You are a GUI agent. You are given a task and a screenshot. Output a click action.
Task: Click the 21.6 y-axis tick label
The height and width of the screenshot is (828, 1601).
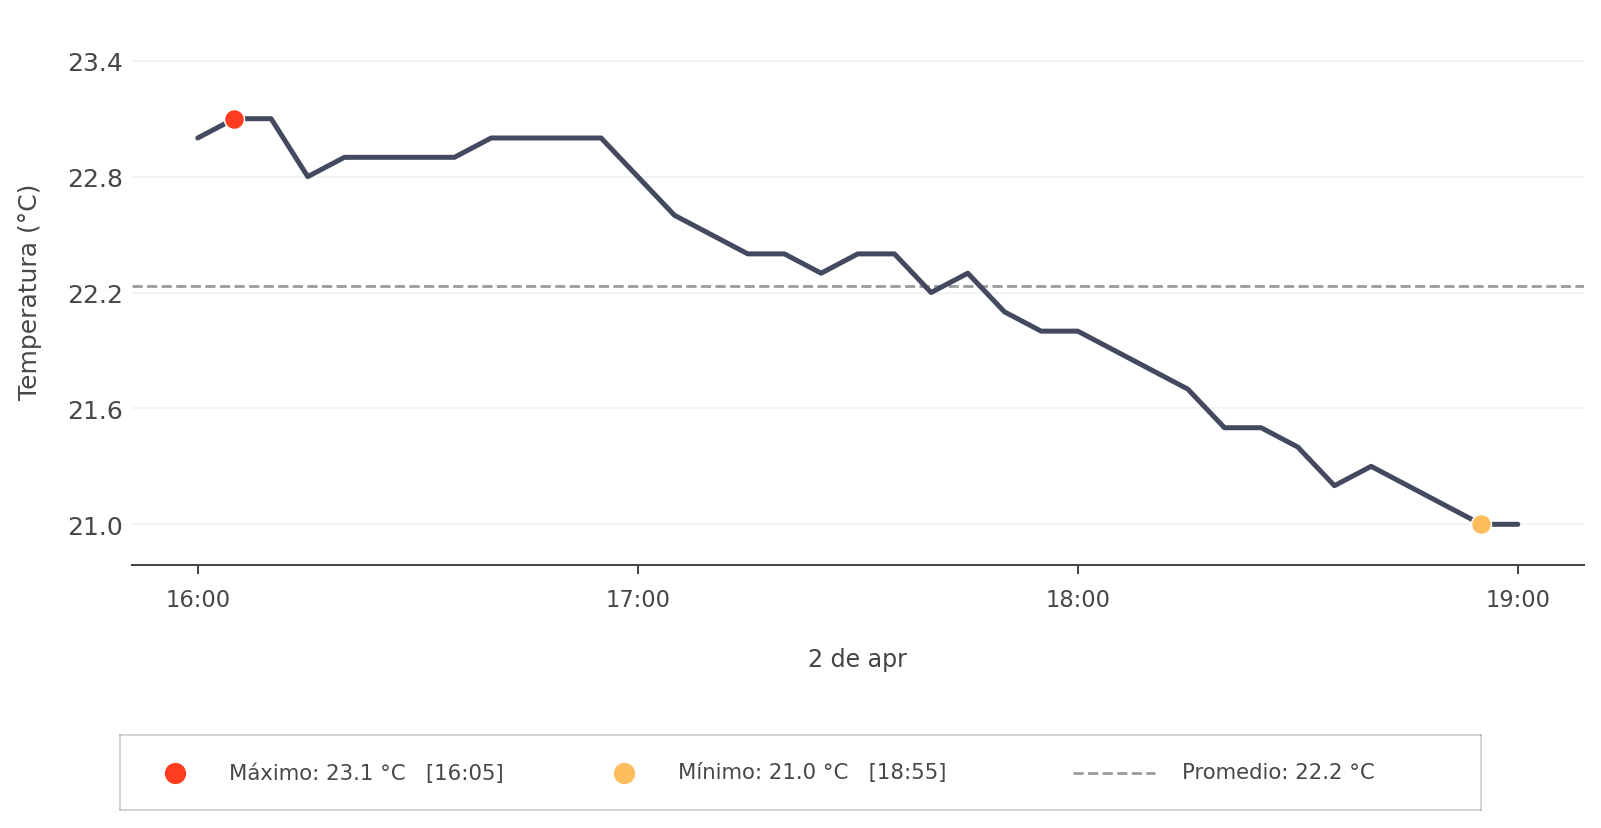[x=95, y=410]
